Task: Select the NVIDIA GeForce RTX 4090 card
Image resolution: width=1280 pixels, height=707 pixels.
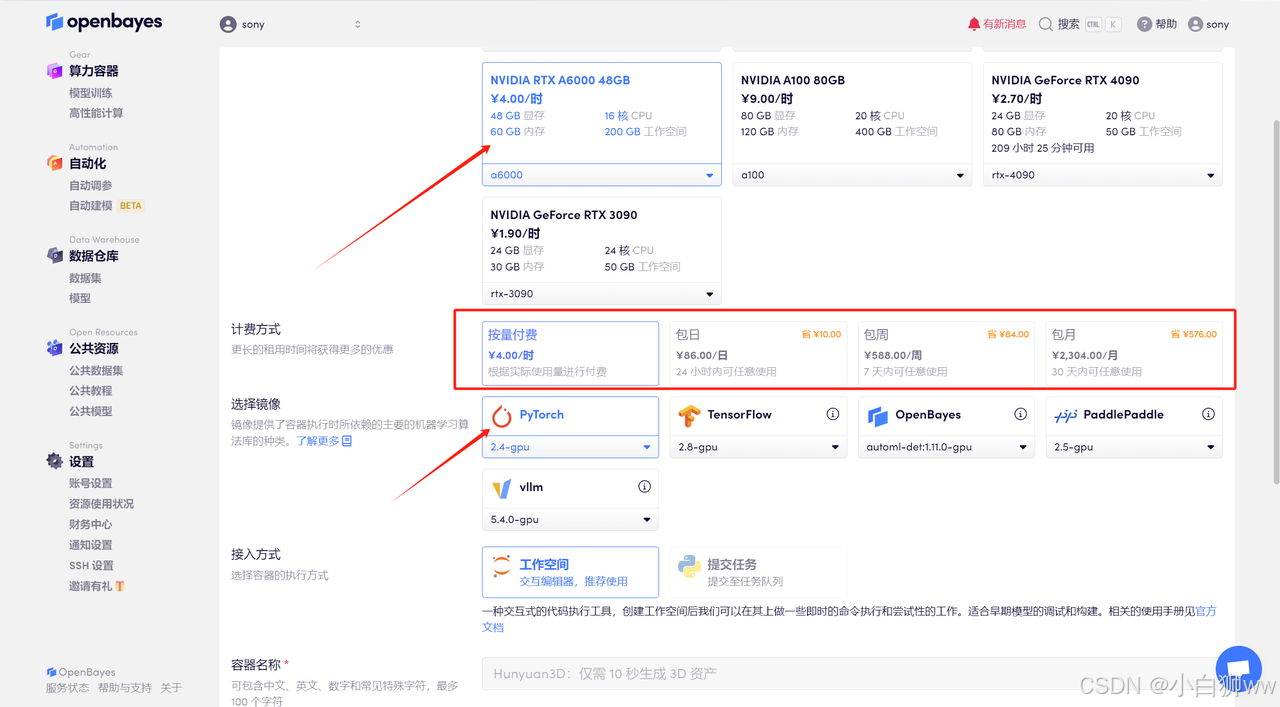Action: click(1102, 125)
